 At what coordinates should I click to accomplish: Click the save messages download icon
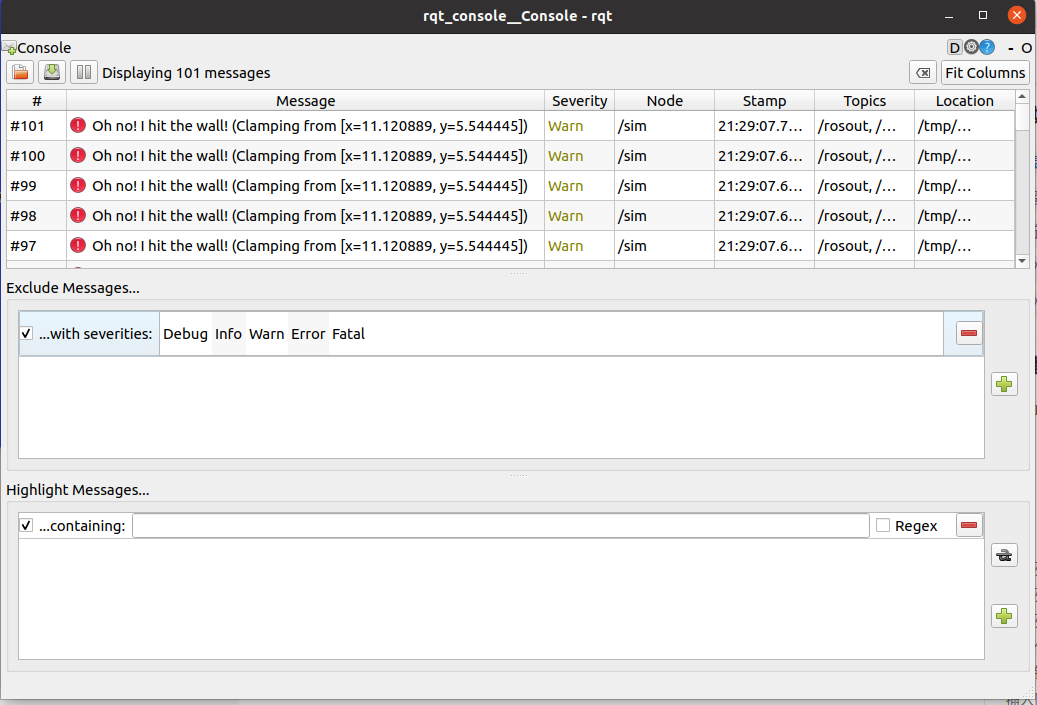coord(52,72)
